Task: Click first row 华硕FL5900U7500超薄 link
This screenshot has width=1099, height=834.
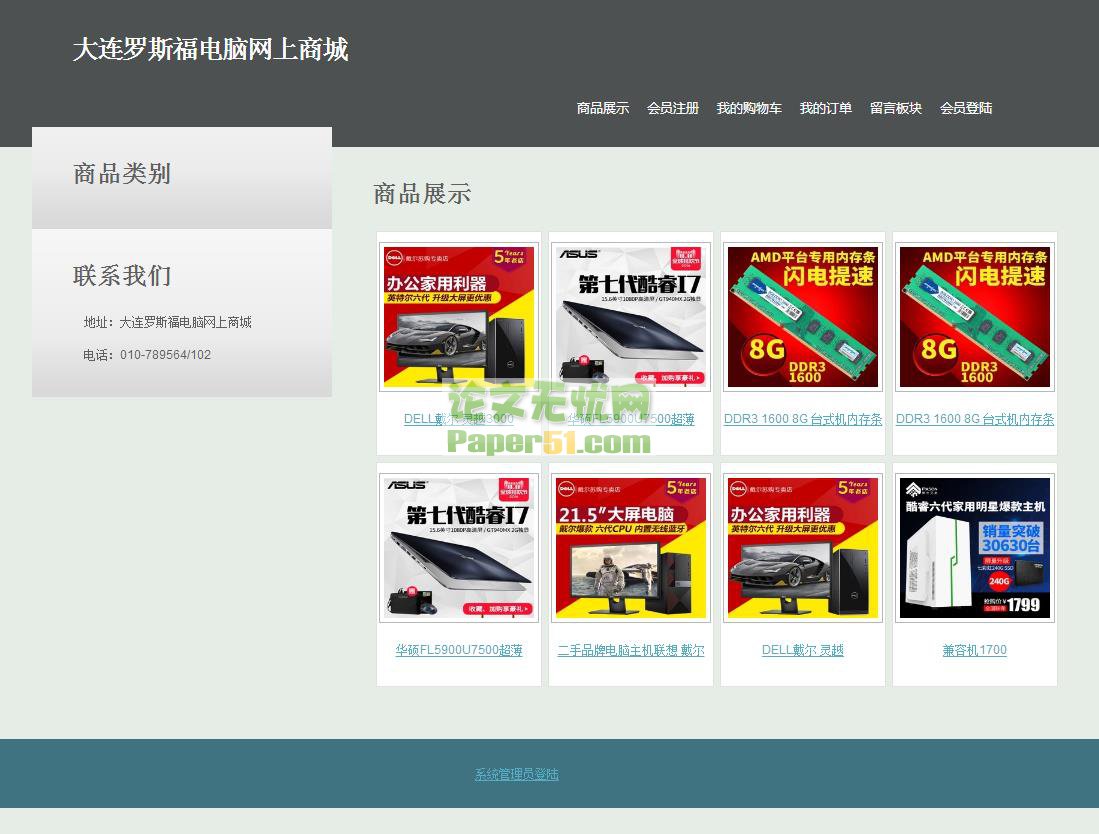Action: (x=631, y=419)
